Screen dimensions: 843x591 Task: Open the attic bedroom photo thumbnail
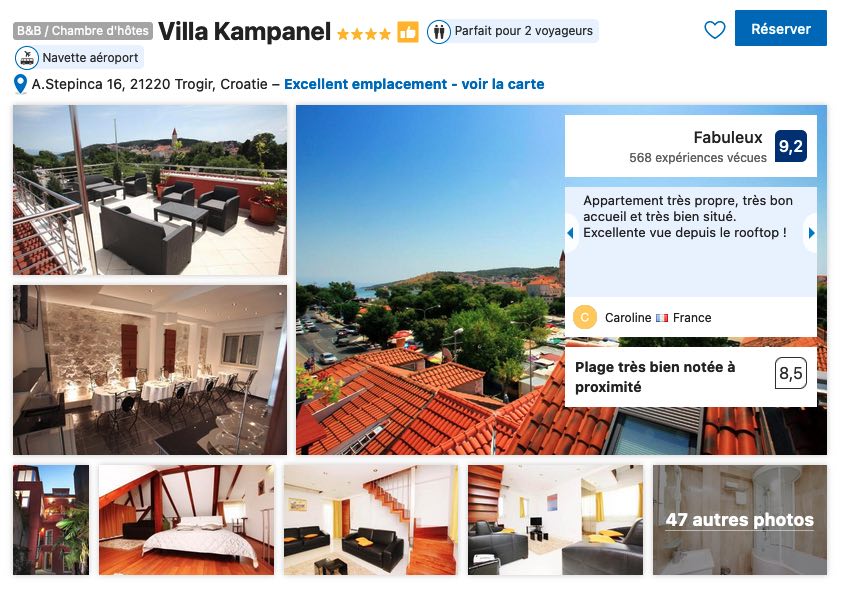pos(186,520)
